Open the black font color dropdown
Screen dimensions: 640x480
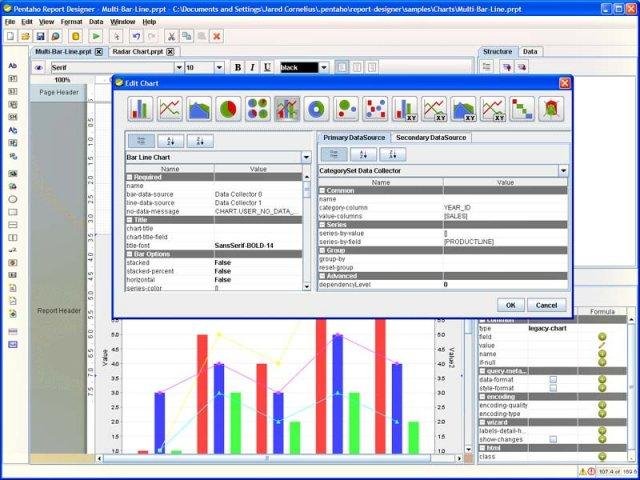[x=324, y=67]
